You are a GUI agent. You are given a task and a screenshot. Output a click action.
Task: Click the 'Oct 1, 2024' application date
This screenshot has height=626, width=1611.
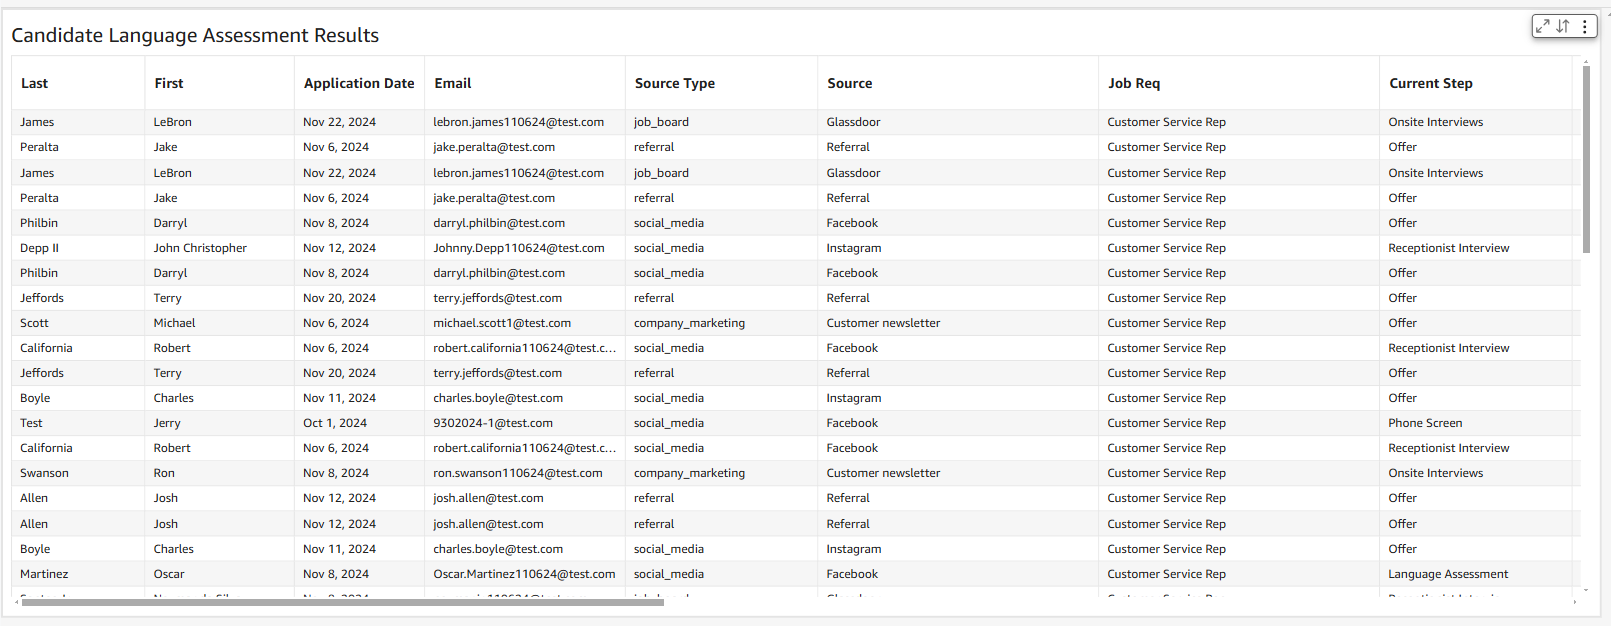pos(335,423)
